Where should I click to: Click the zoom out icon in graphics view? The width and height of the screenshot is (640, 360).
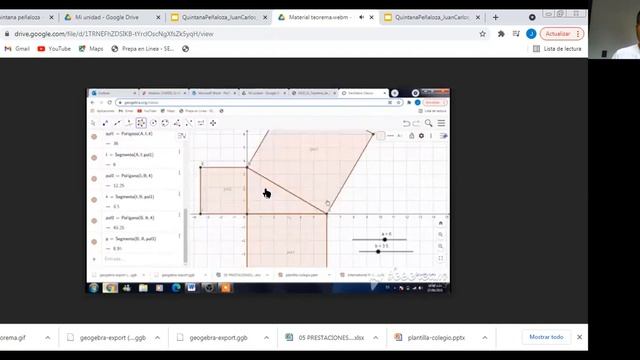coord(440,246)
